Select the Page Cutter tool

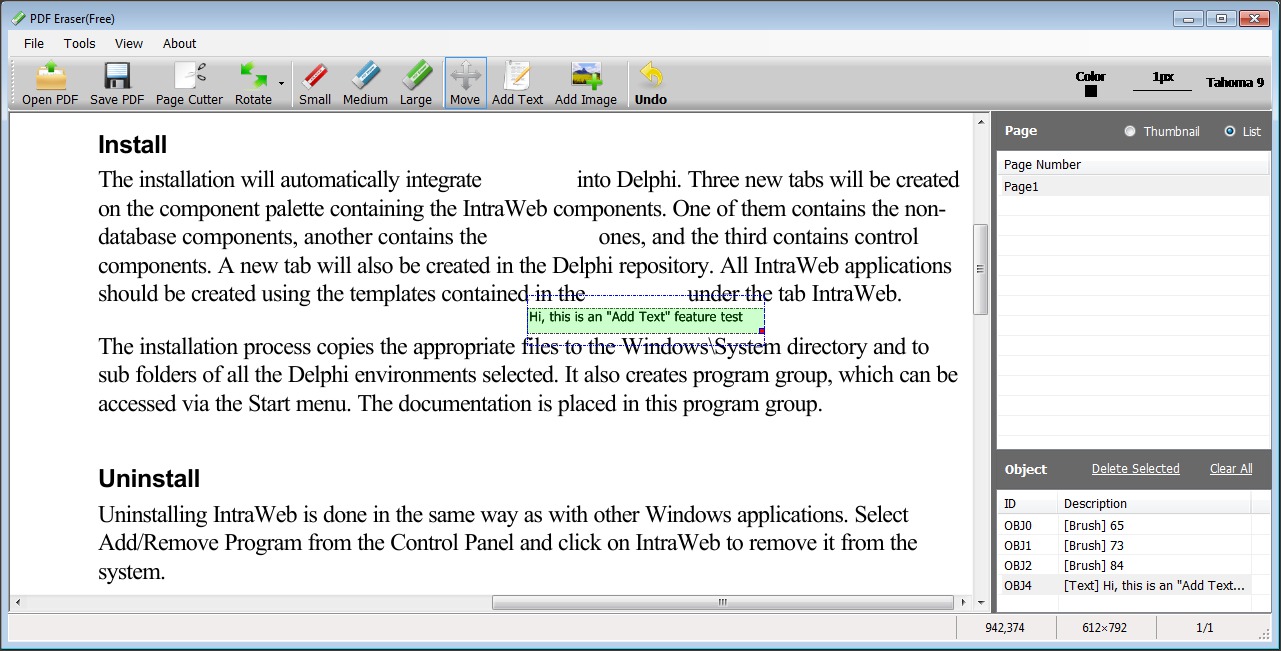(x=188, y=82)
